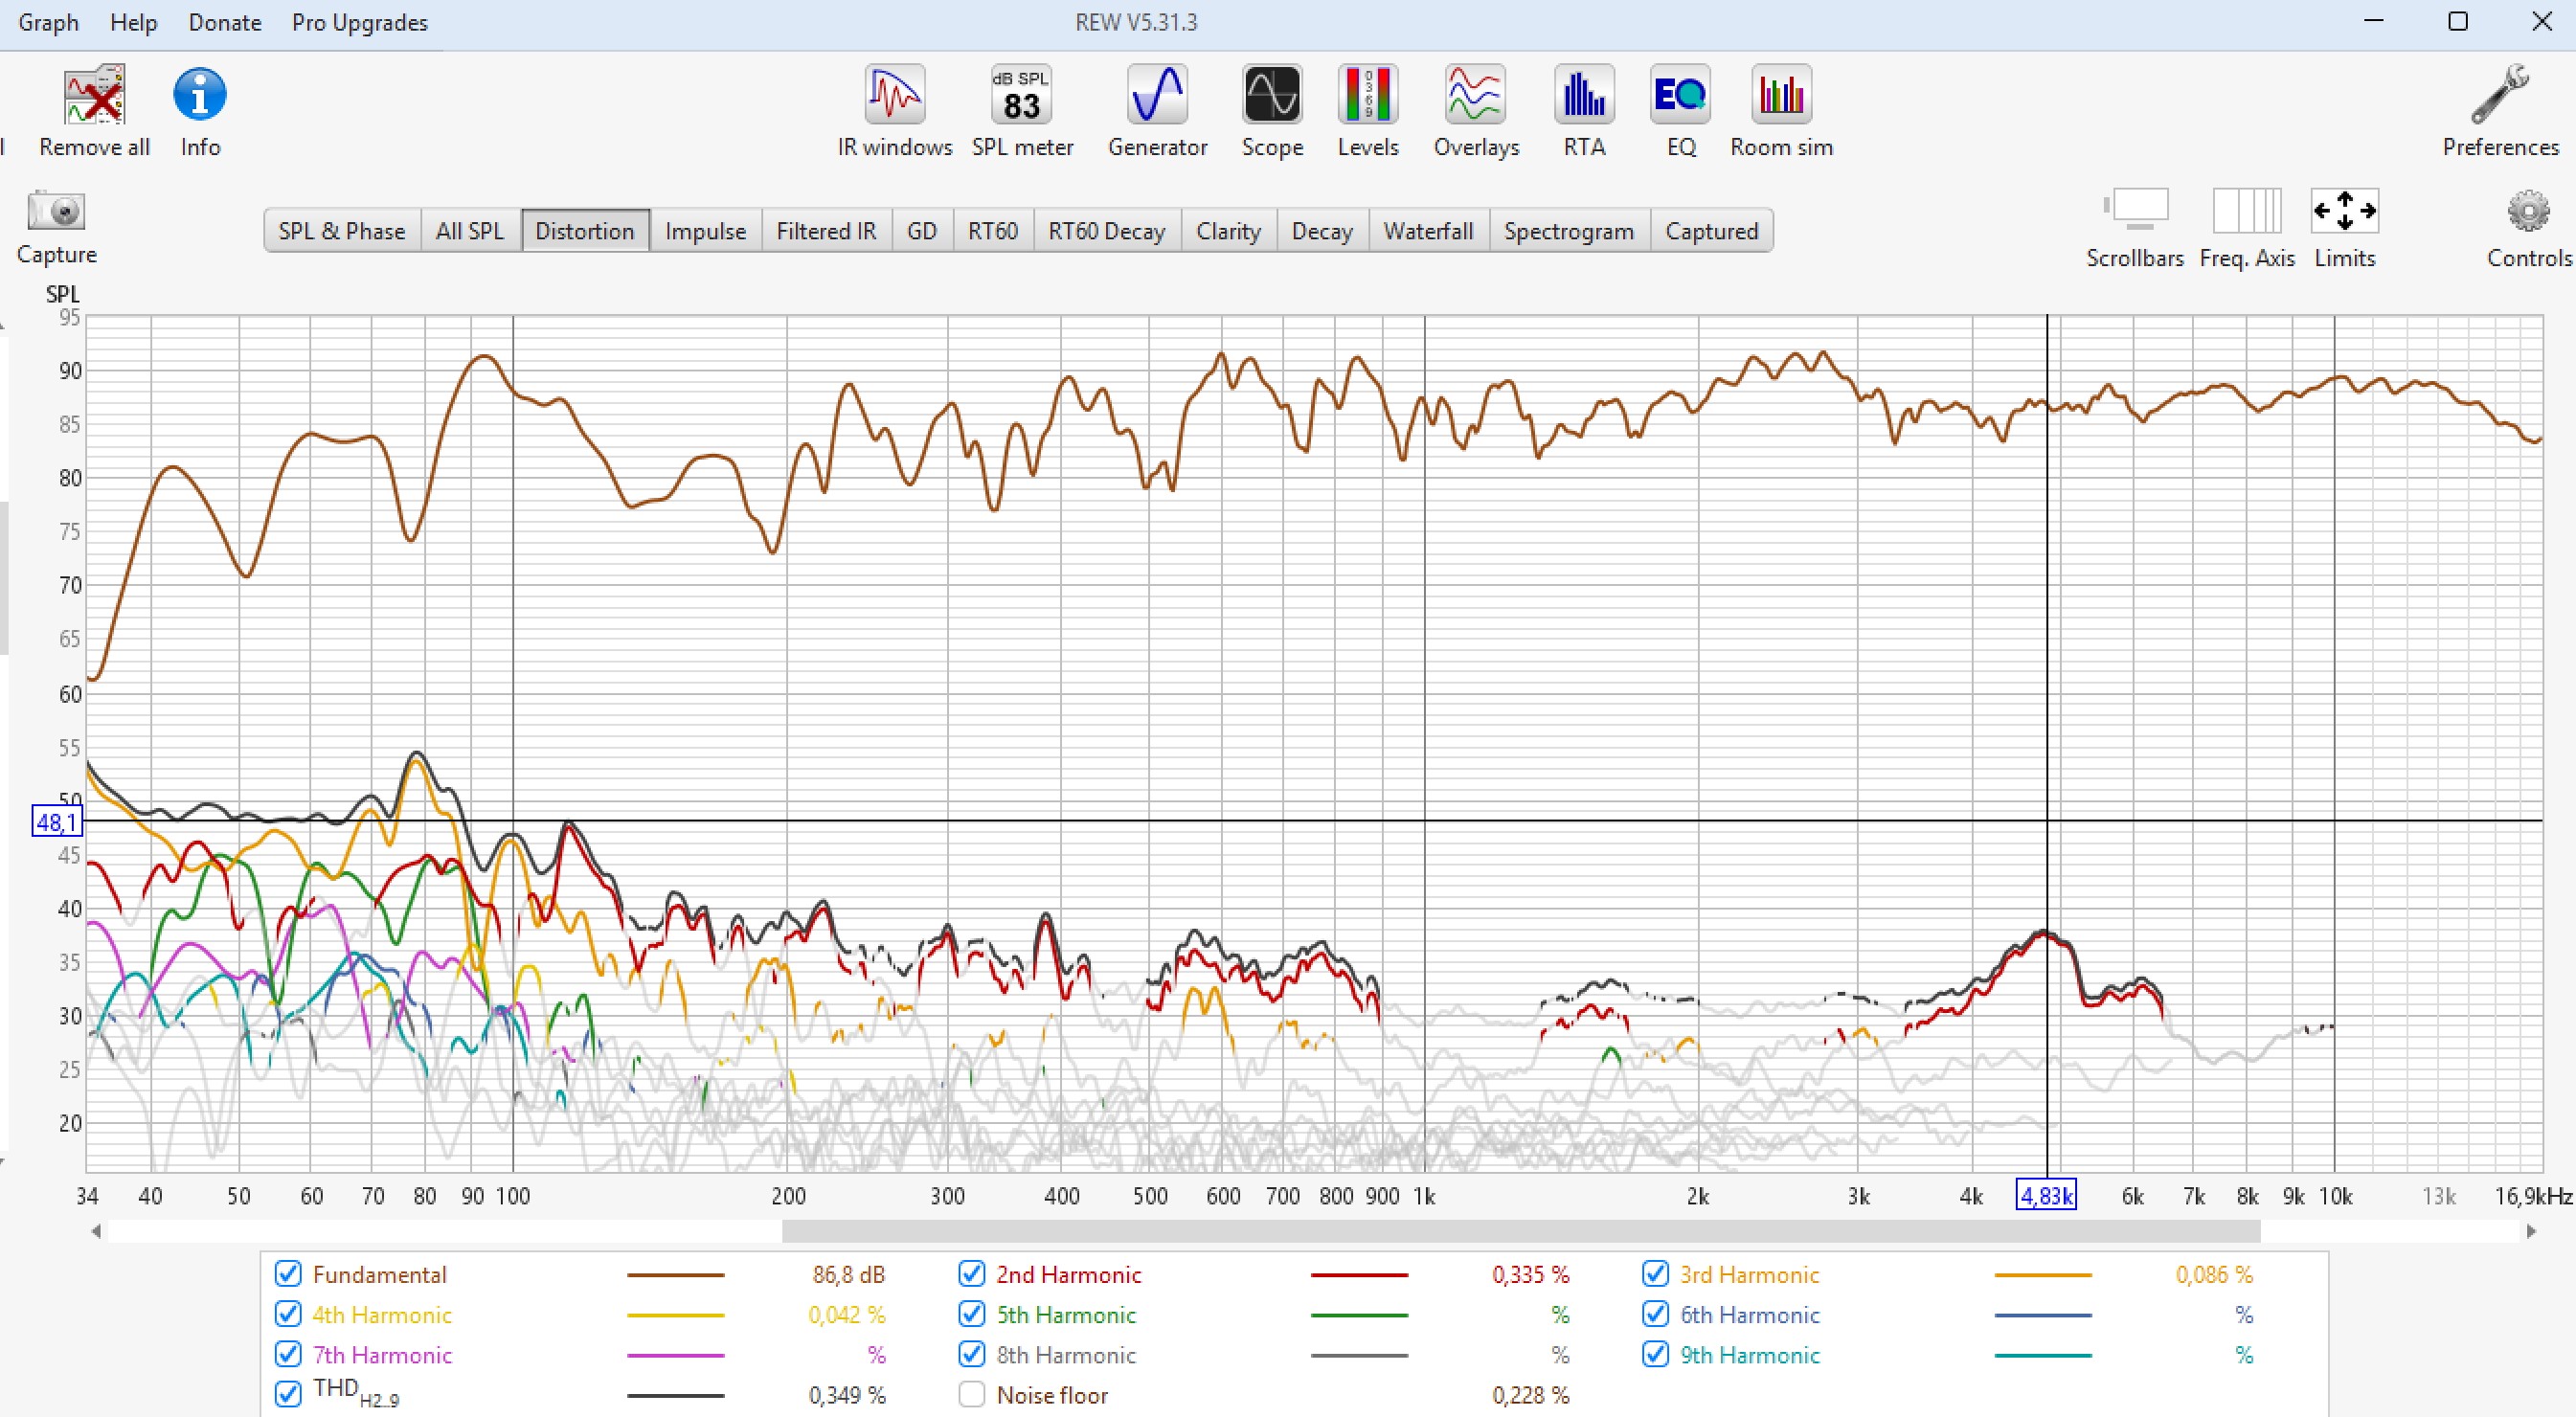This screenshot has height=1417, width=2576.
Task: Open the Graph menu
Action: 49,22
